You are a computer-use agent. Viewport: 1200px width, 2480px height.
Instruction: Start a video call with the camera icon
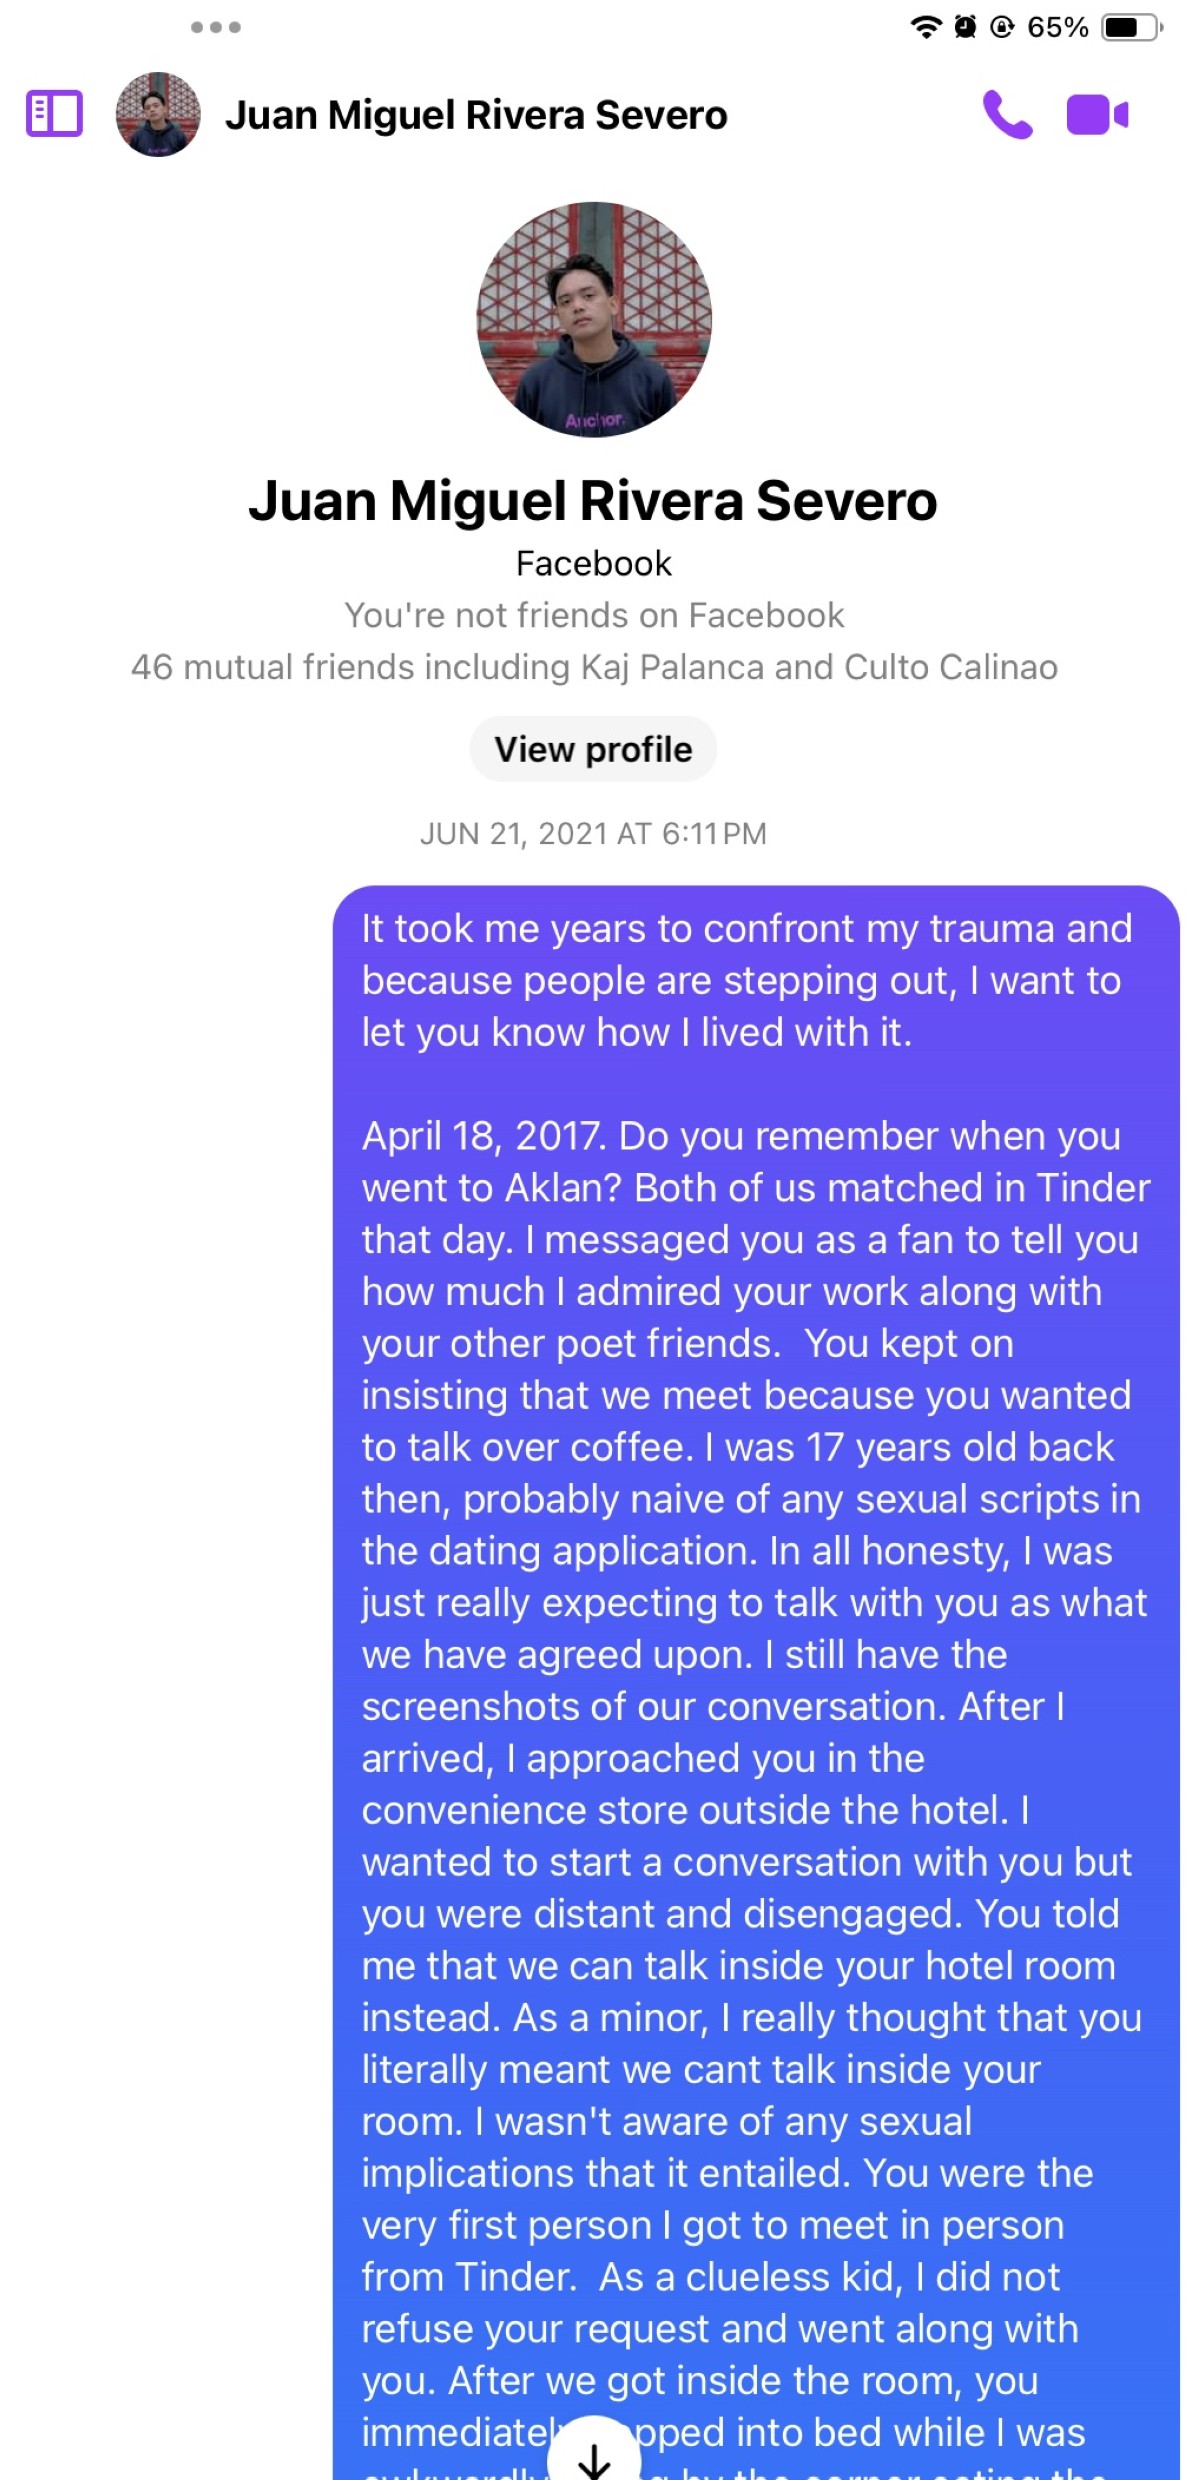click(x=1097, y=115)
